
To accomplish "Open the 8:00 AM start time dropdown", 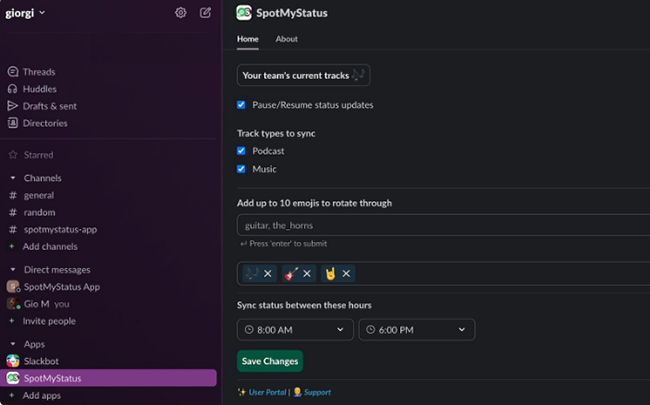I will [x=295, y=329].
